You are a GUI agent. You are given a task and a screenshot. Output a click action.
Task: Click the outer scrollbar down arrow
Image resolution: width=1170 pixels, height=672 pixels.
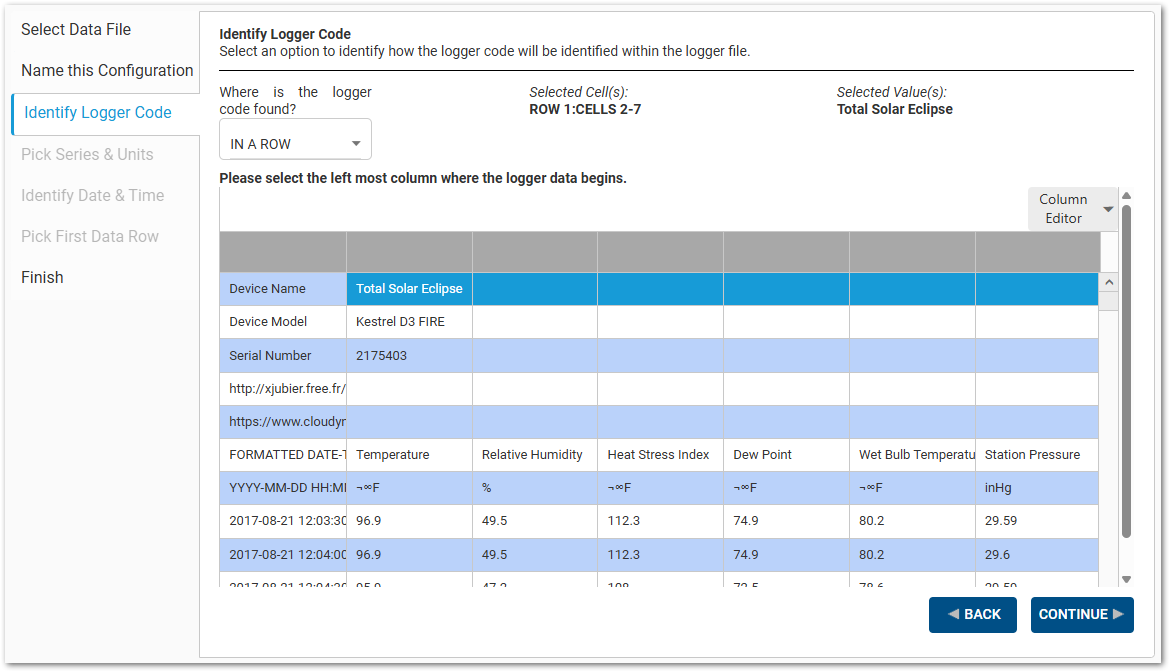(x=1127, y=577)
